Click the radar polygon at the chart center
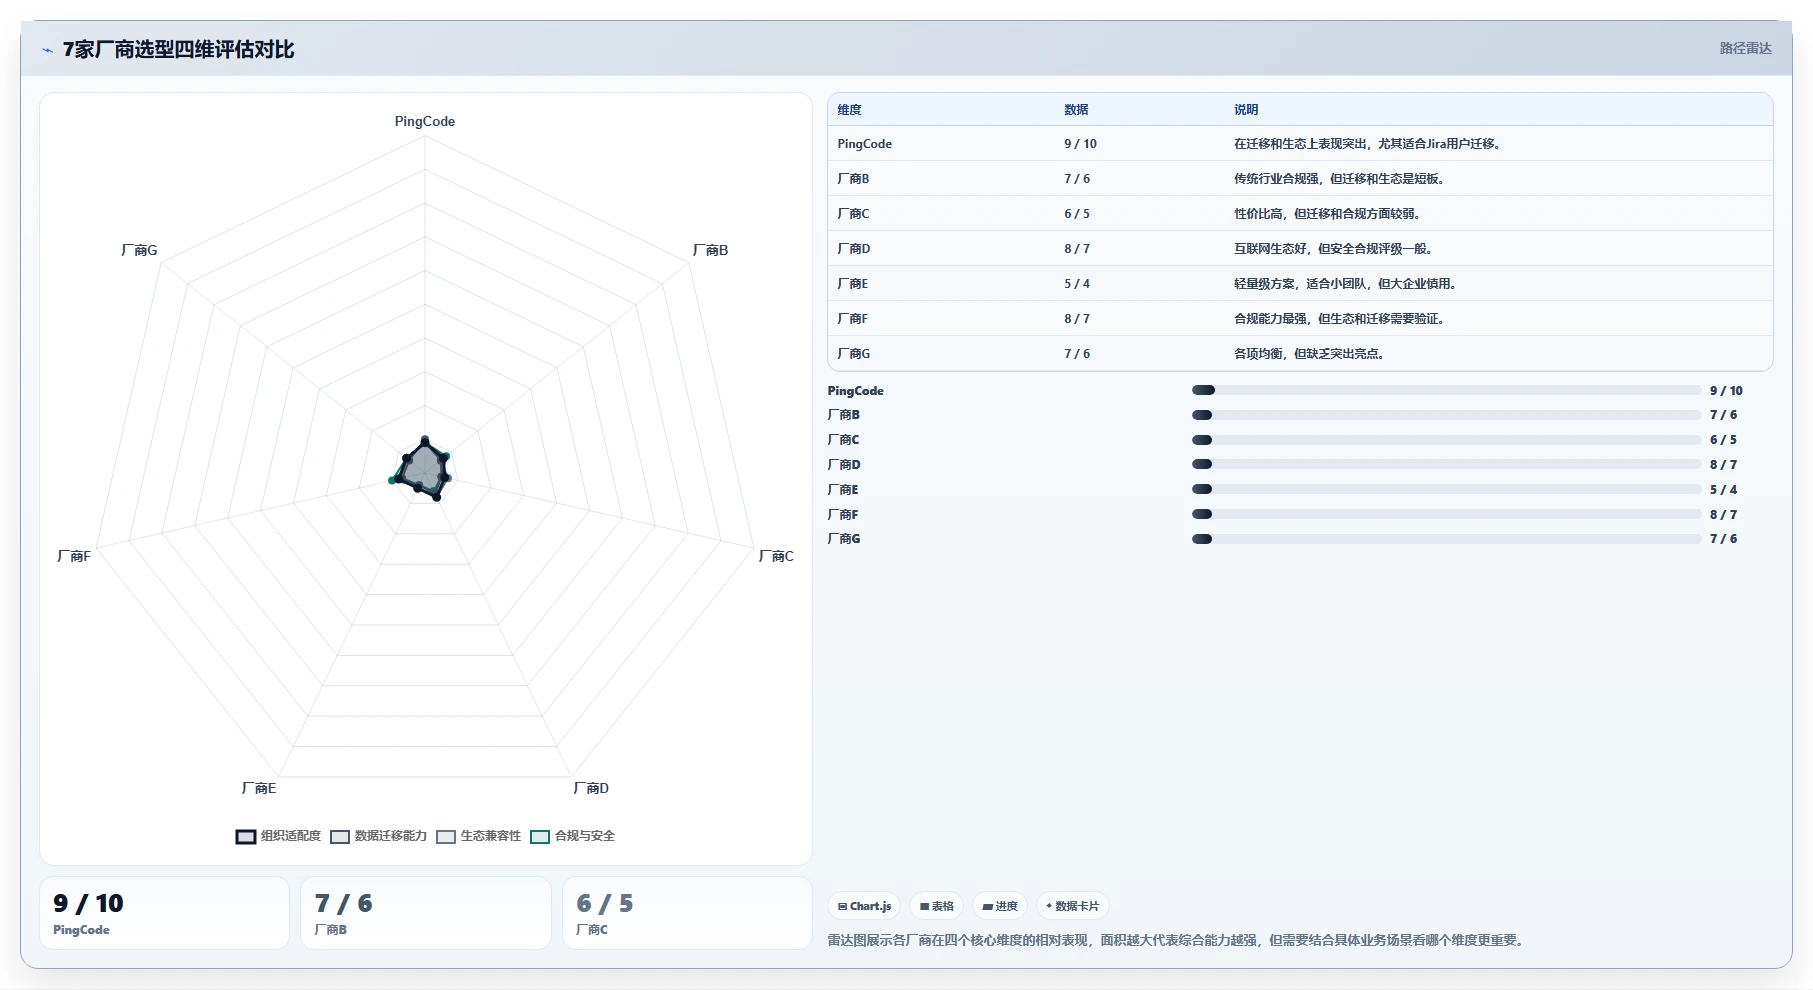The image size is (1813, 990). click(x=424, y=469)
